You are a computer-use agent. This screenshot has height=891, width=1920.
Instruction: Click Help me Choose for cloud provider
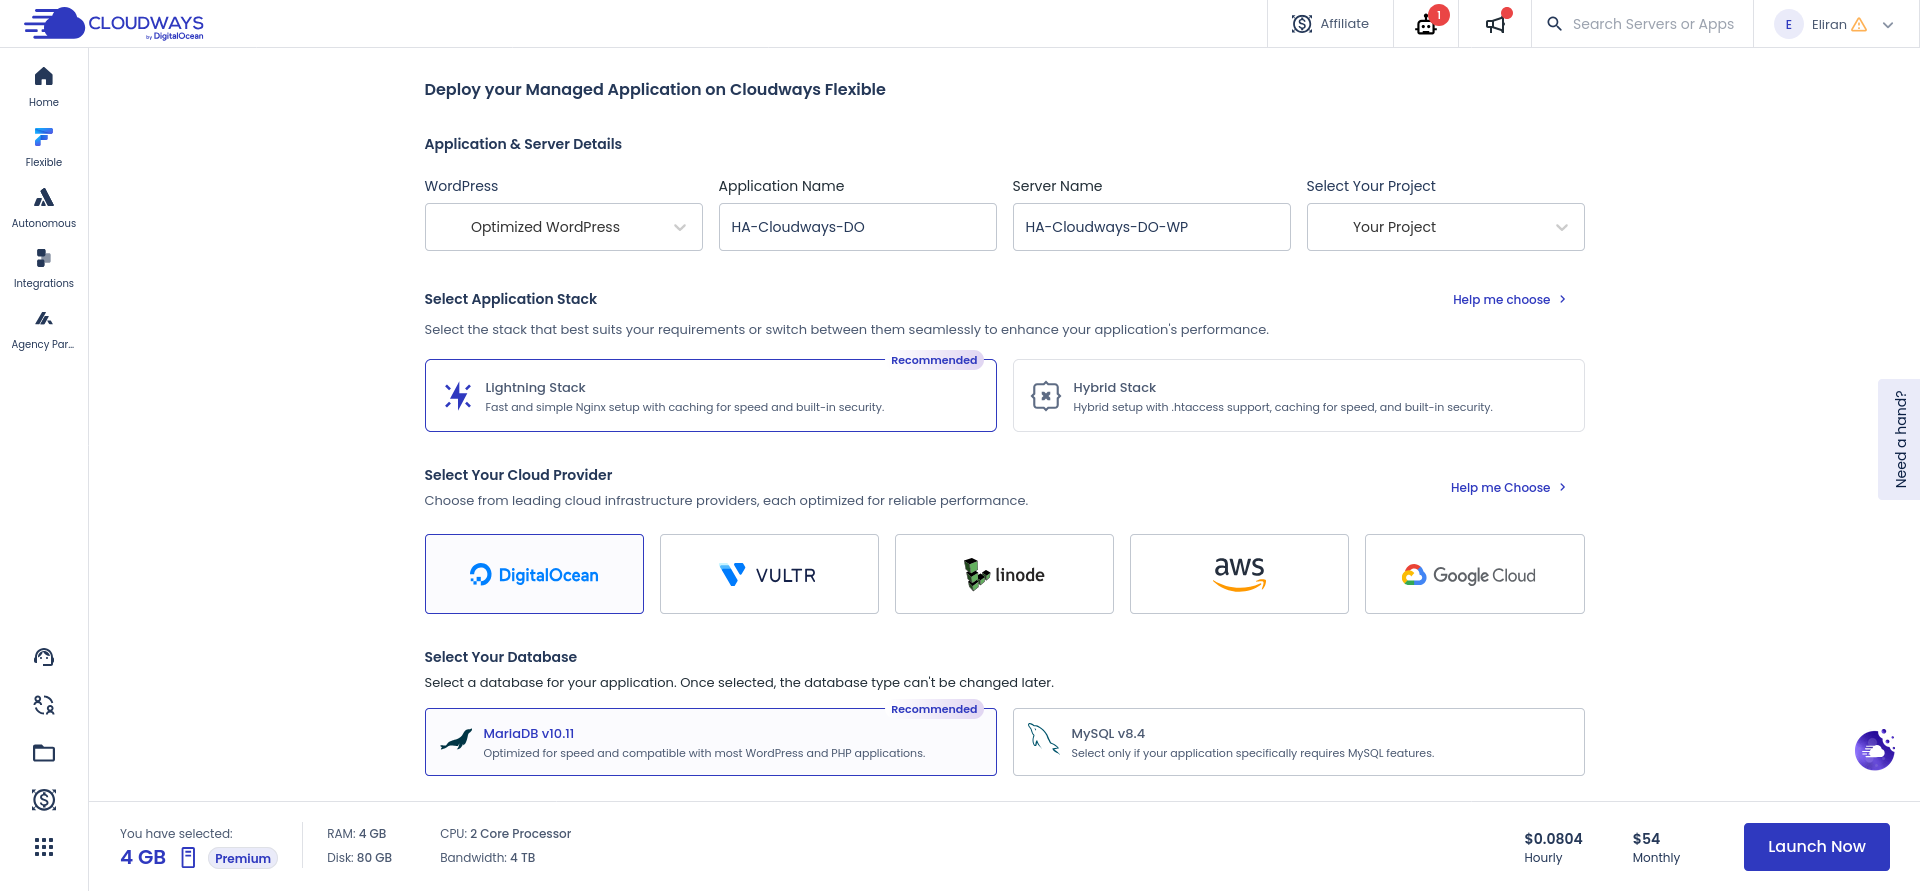click(x=1508, y=488)
